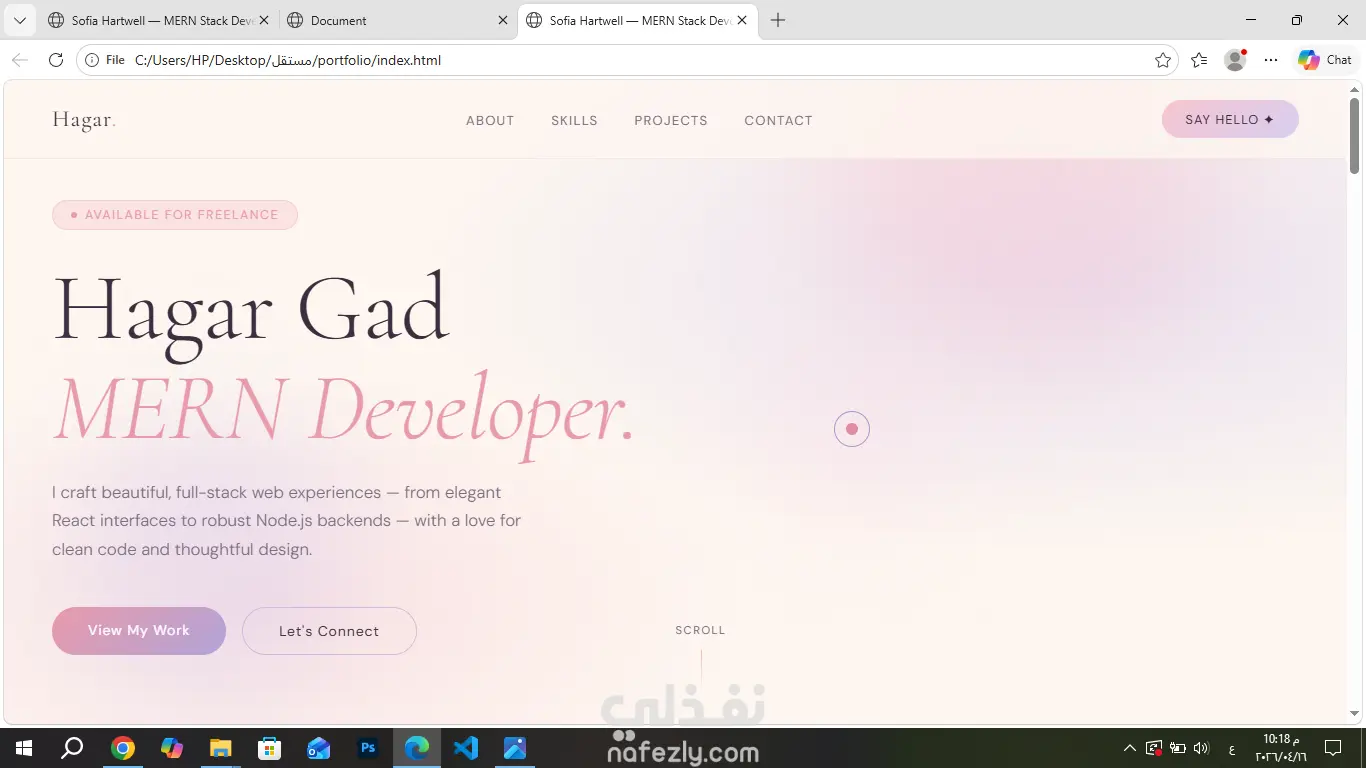Add this page to favorites with star
Viewport: 1366px width, 768px height.
1163,60
